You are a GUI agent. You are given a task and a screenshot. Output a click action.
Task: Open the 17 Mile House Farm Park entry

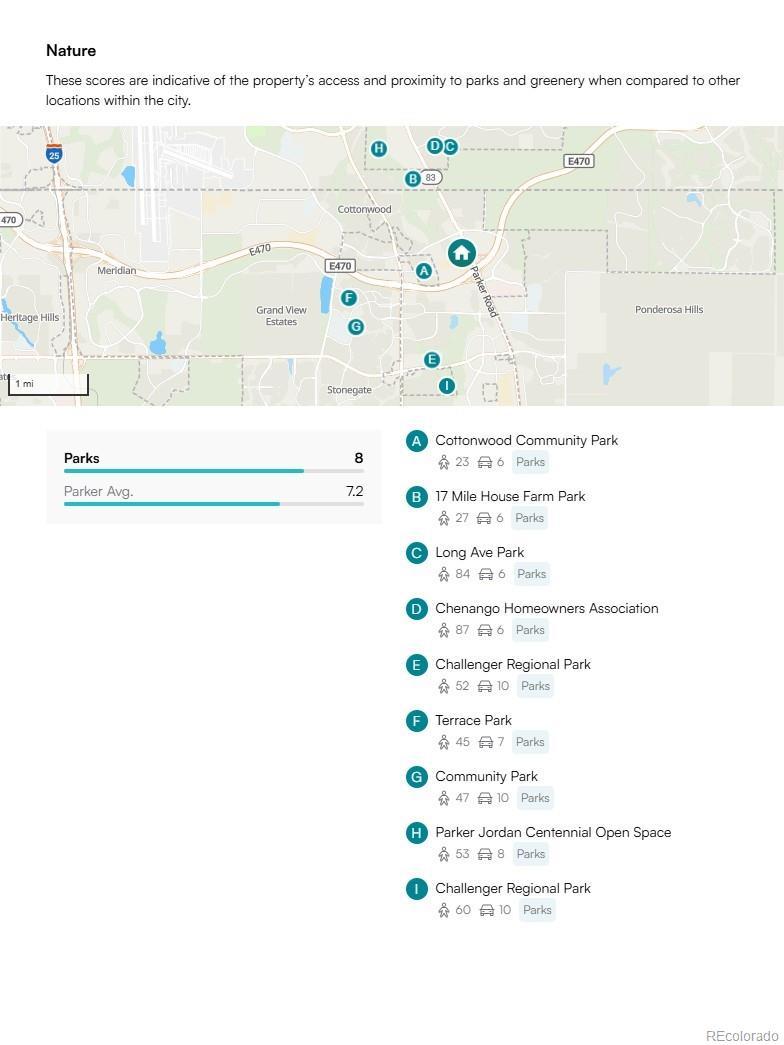510,496
